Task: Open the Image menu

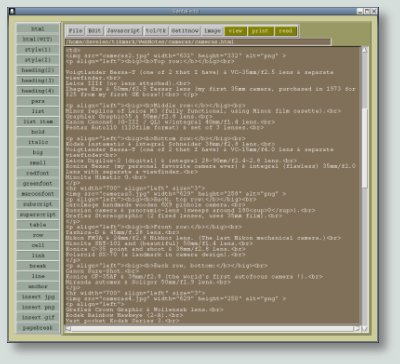Action: pyautogui.click(x=212, y=31)
